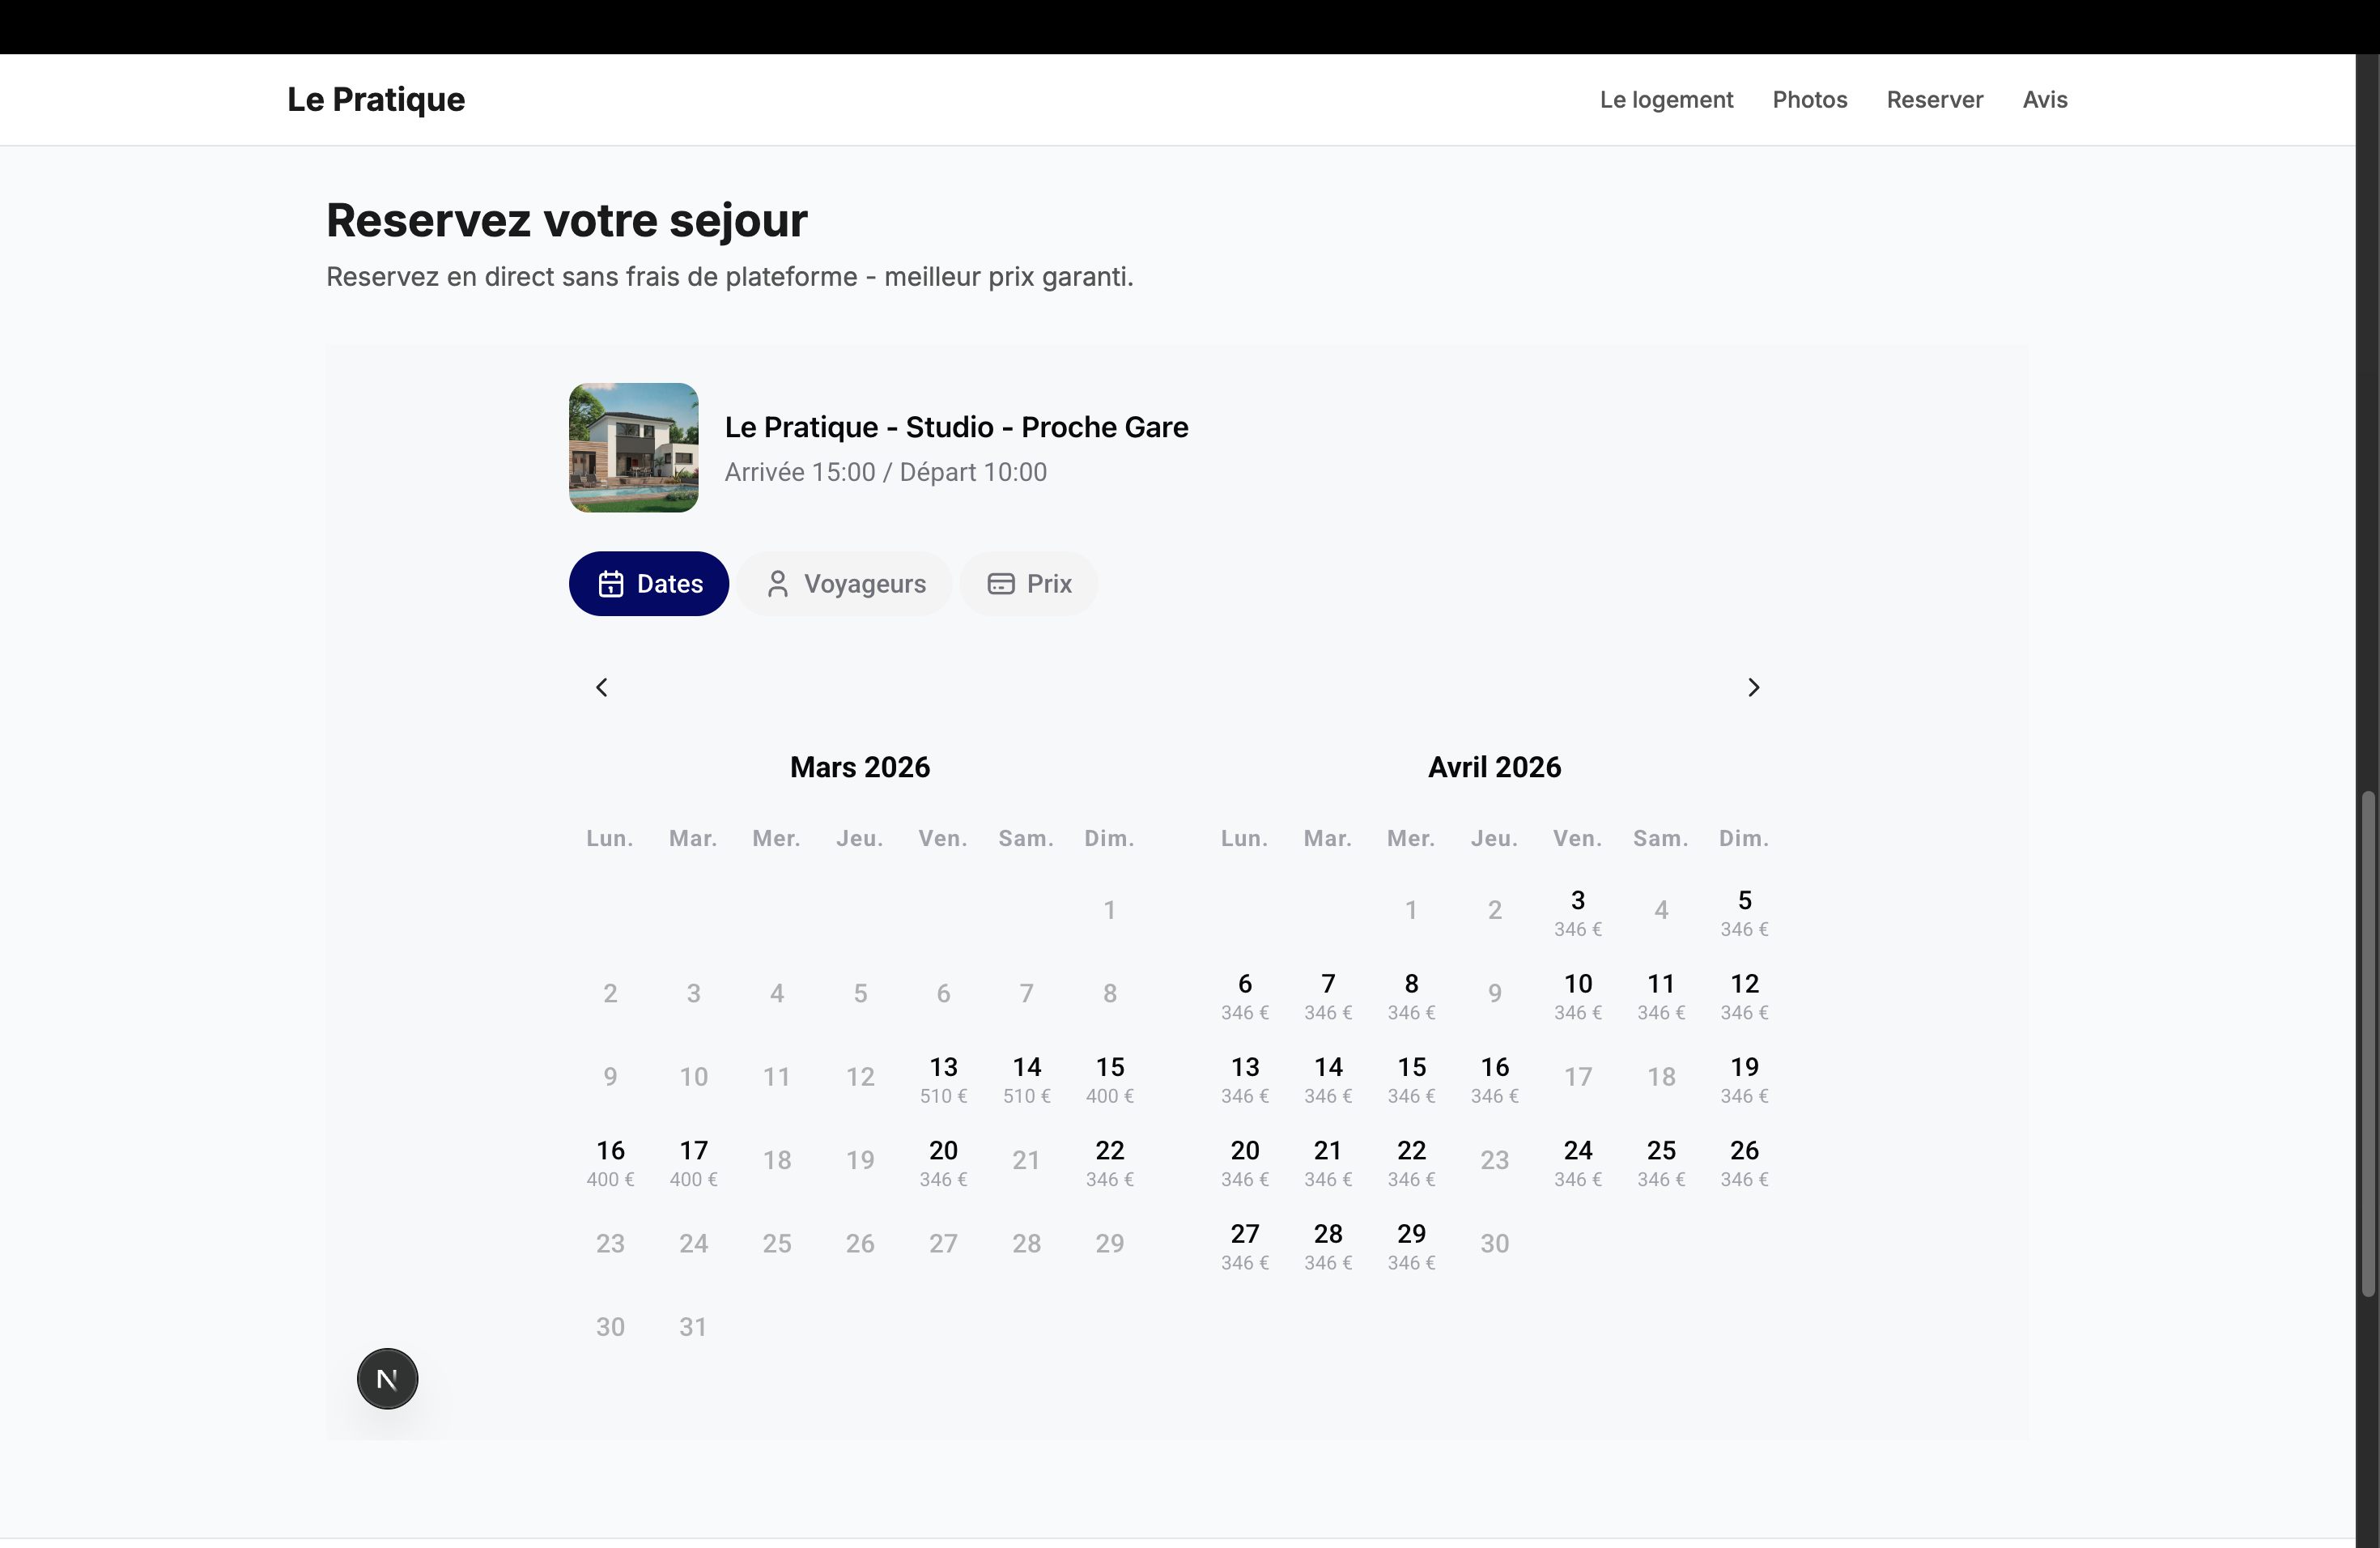Choose April 11 date cell
The image size is (2380, 1548).
[x=1661, y=995]
